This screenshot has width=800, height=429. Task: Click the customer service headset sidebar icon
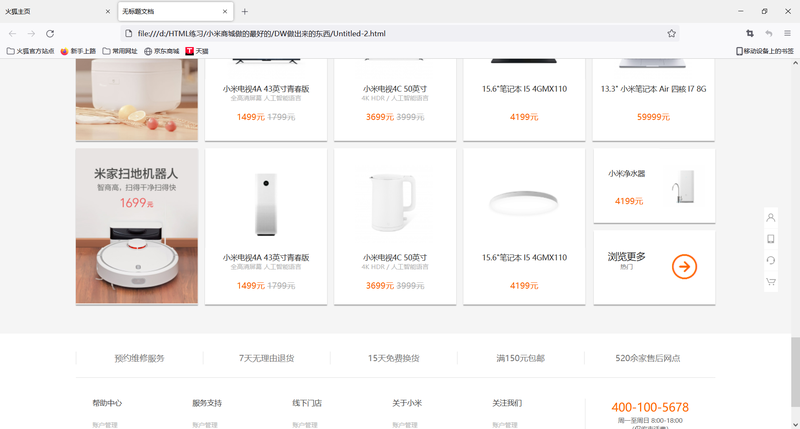click(x=771, y=260)
